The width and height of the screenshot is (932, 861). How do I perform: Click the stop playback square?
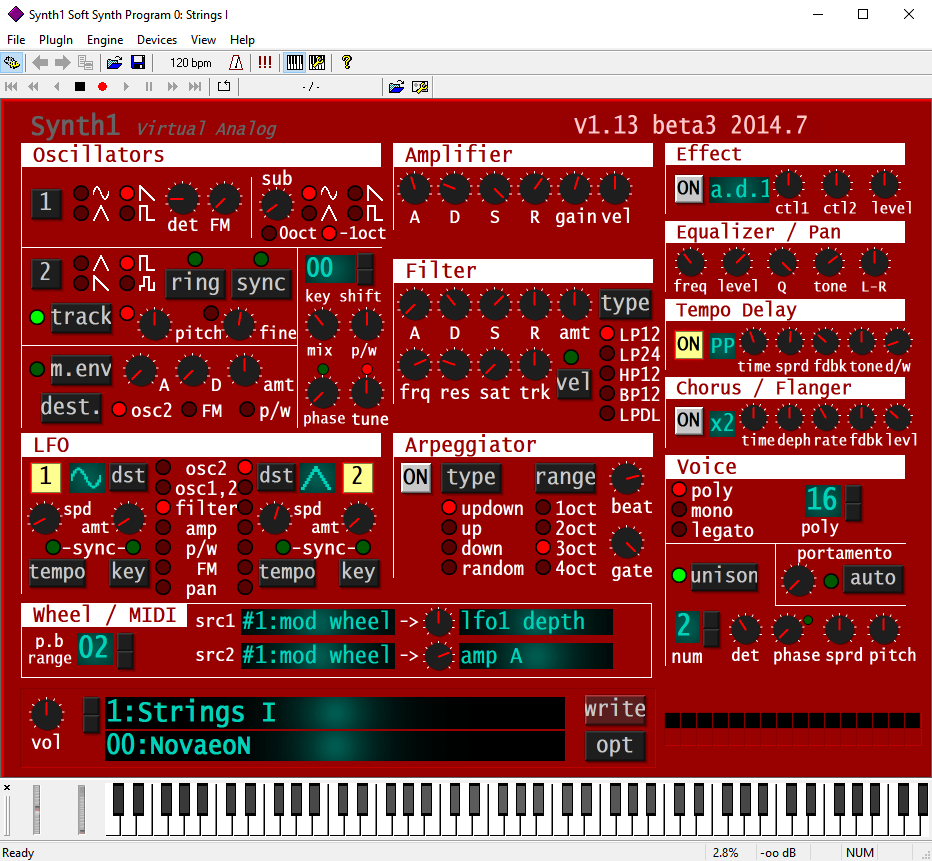click(x=80, y=87)
